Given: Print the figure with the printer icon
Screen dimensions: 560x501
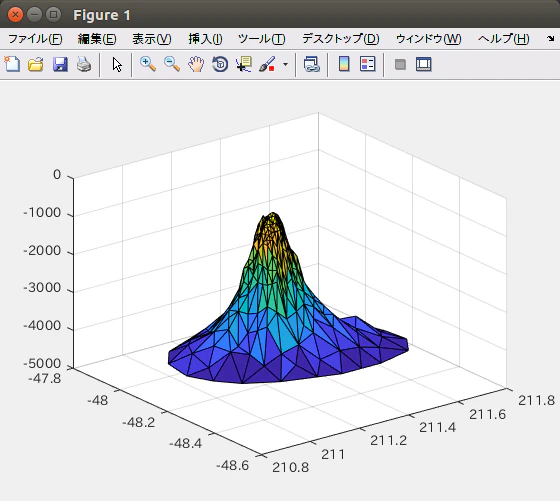Looking at the screenshot, I should pyautogui.click(x=84, y=65).
